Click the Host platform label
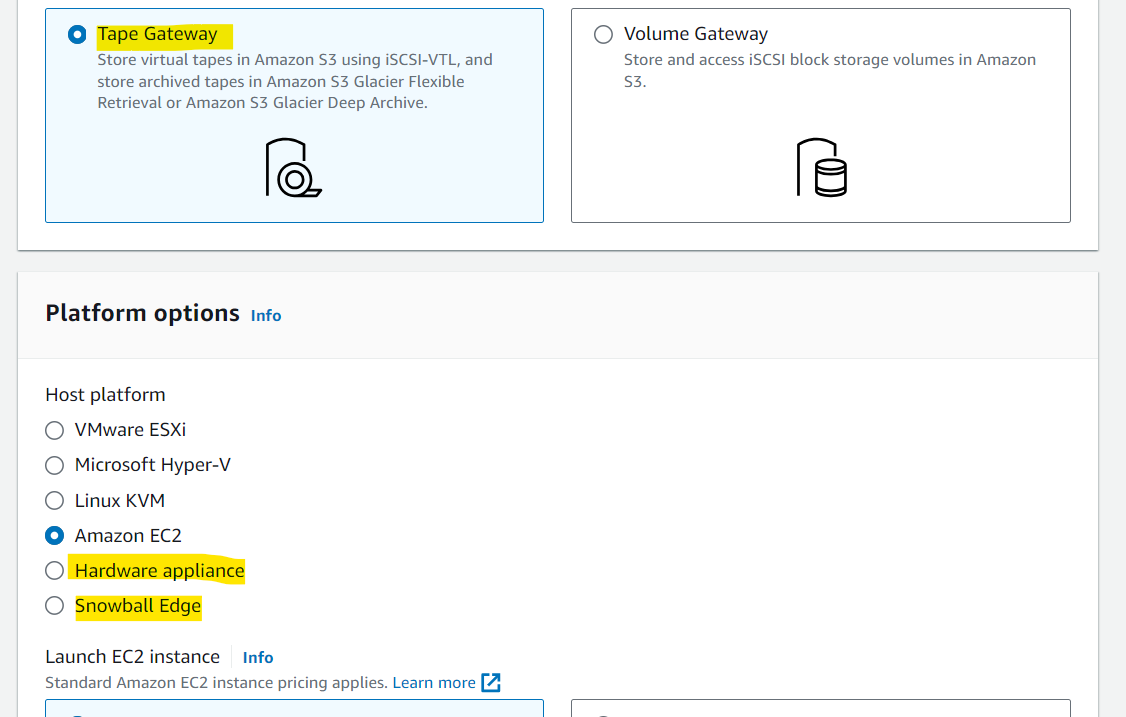 (x=105, y=395)
